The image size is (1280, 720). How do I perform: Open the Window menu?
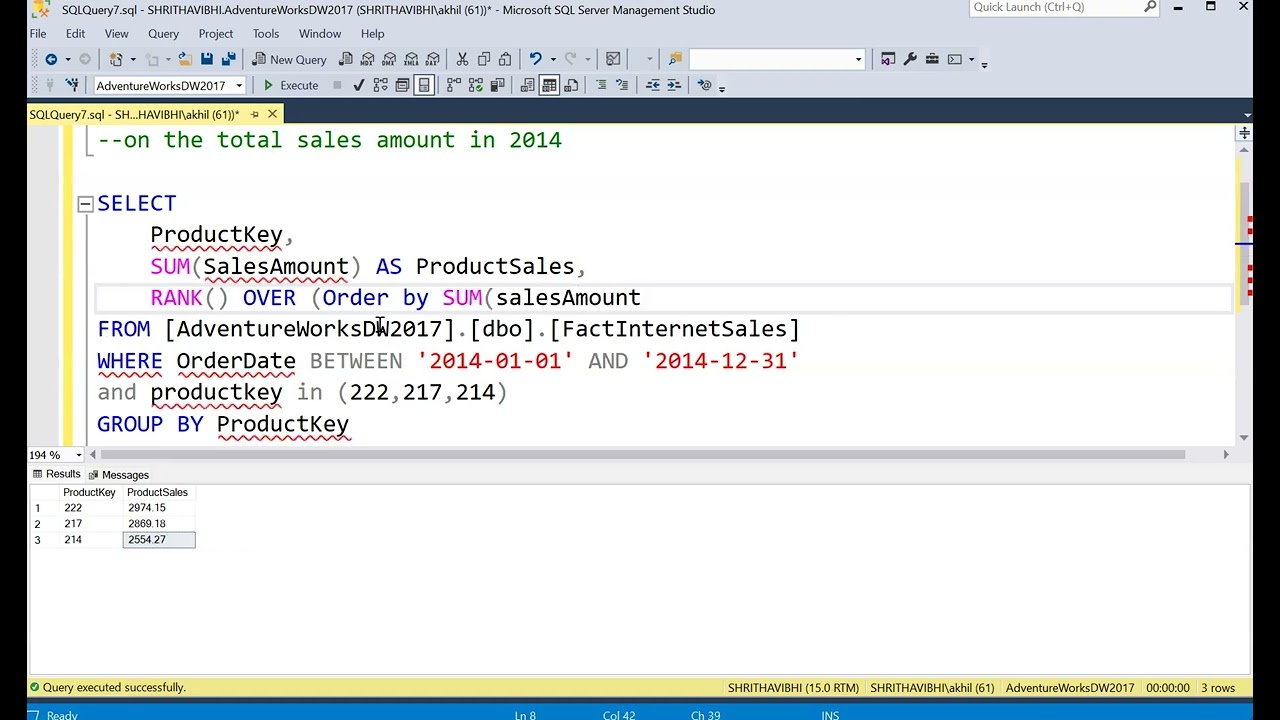coord(320,33)
